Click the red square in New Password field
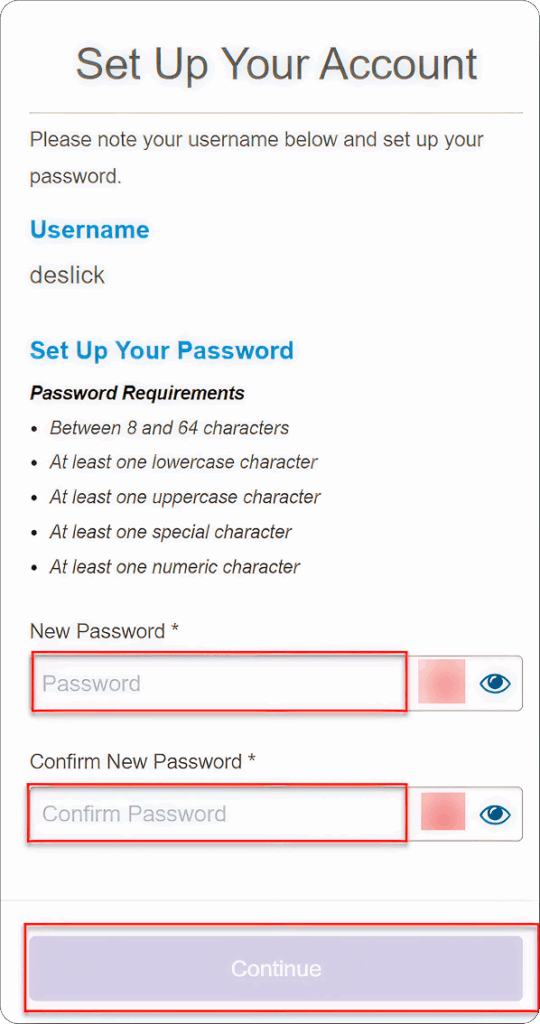Viewport: 540px width, 1024px height. (x=442, y=681)
